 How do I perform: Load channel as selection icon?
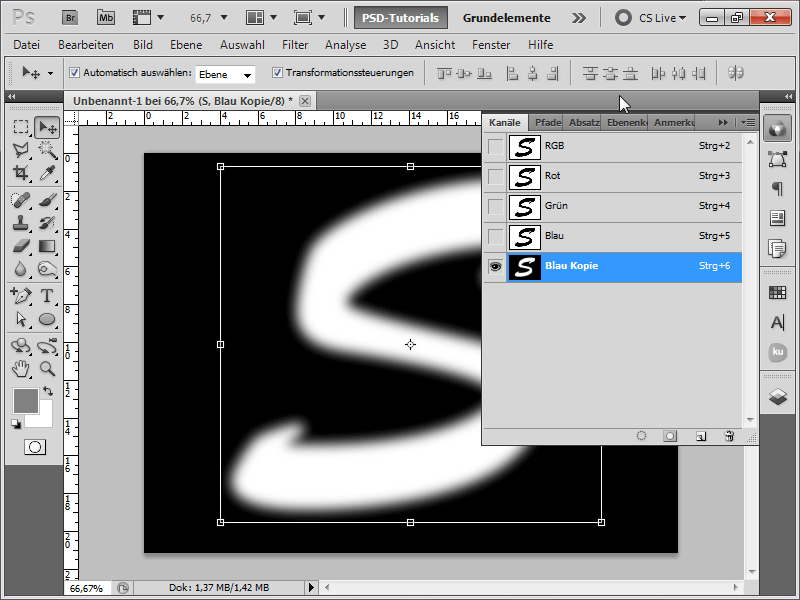tap(641, 436)
